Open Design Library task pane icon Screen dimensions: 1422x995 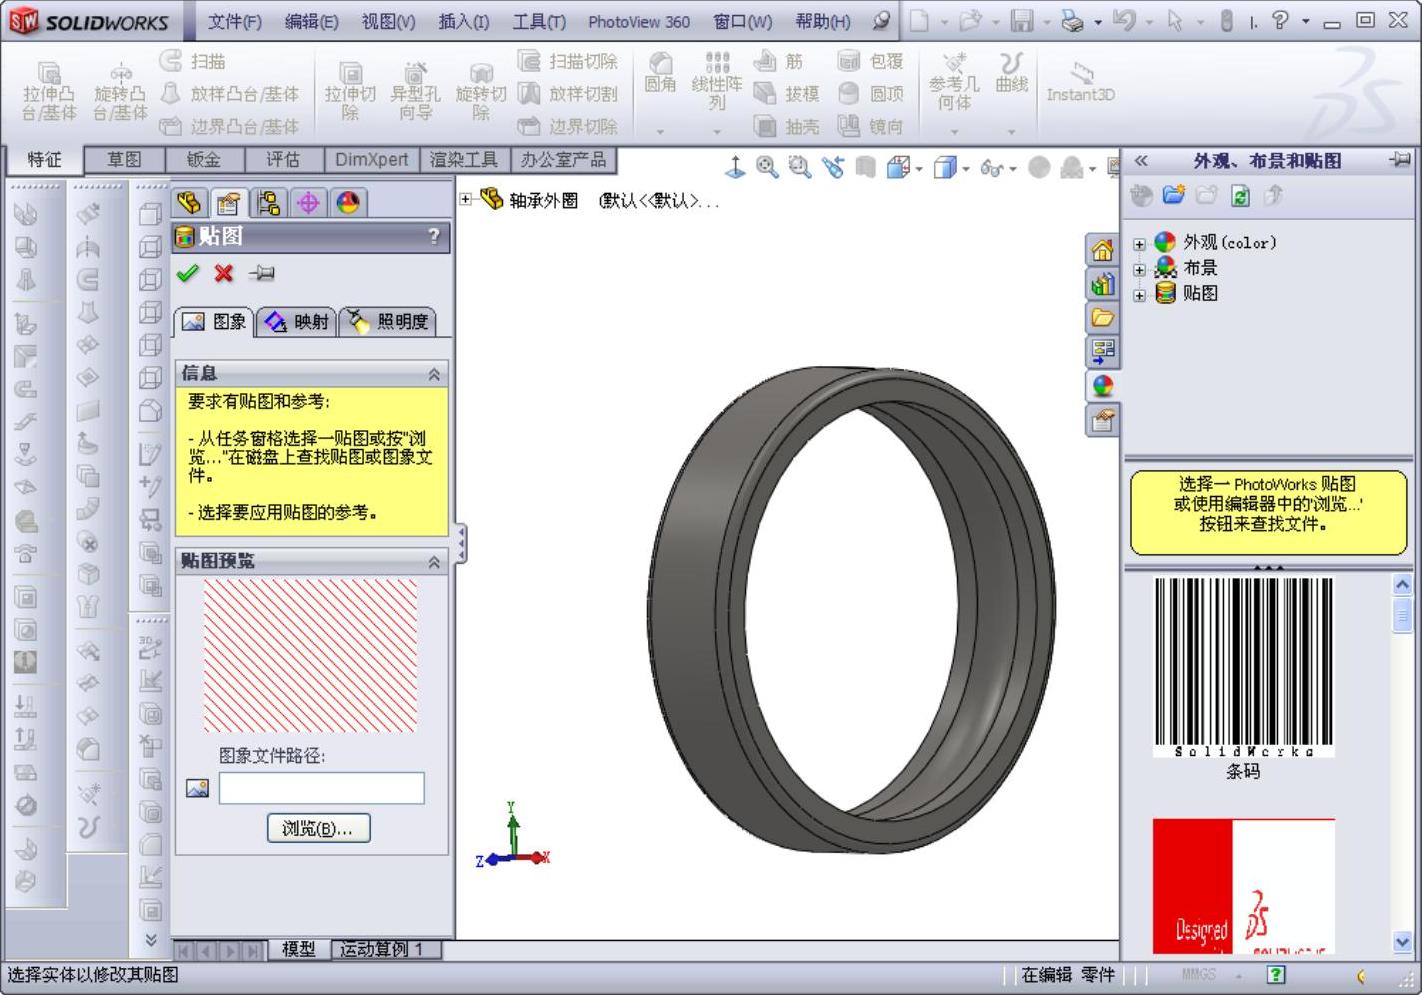pos(1102,285)
